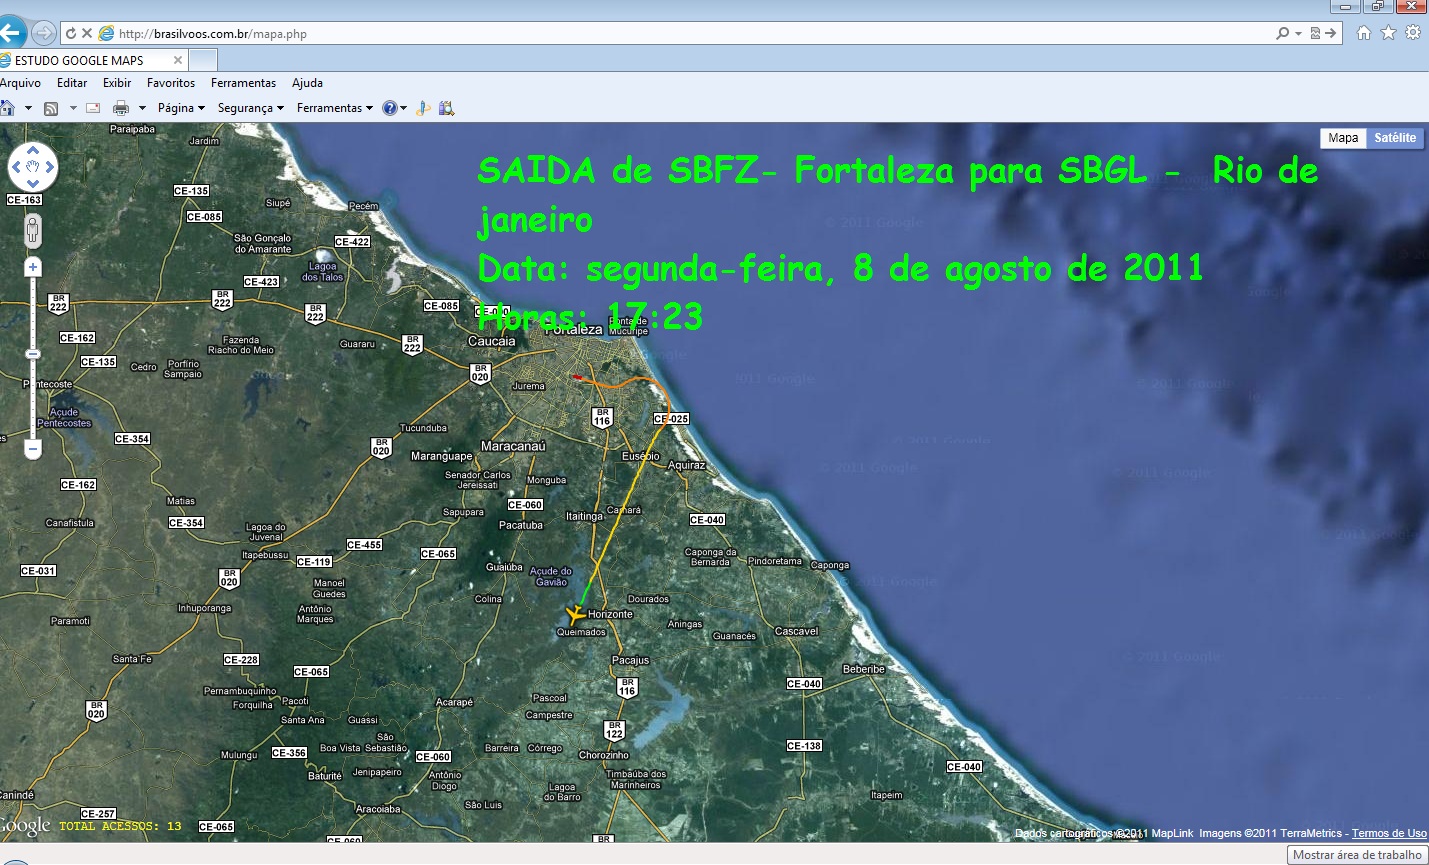Open the print icon in command bar
The image size is (1429, 865).
click(121, 107)
